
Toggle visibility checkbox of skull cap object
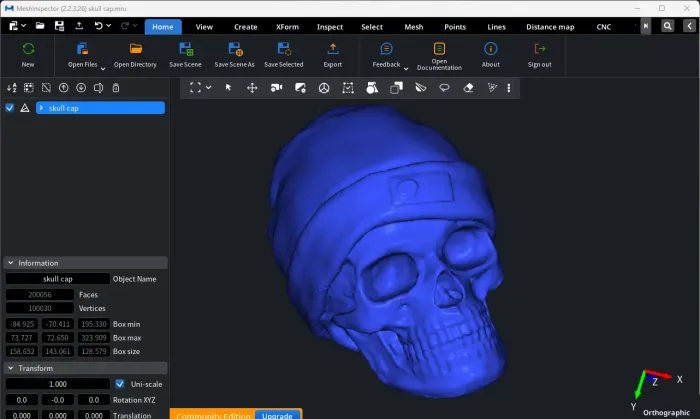pos(9,108)
